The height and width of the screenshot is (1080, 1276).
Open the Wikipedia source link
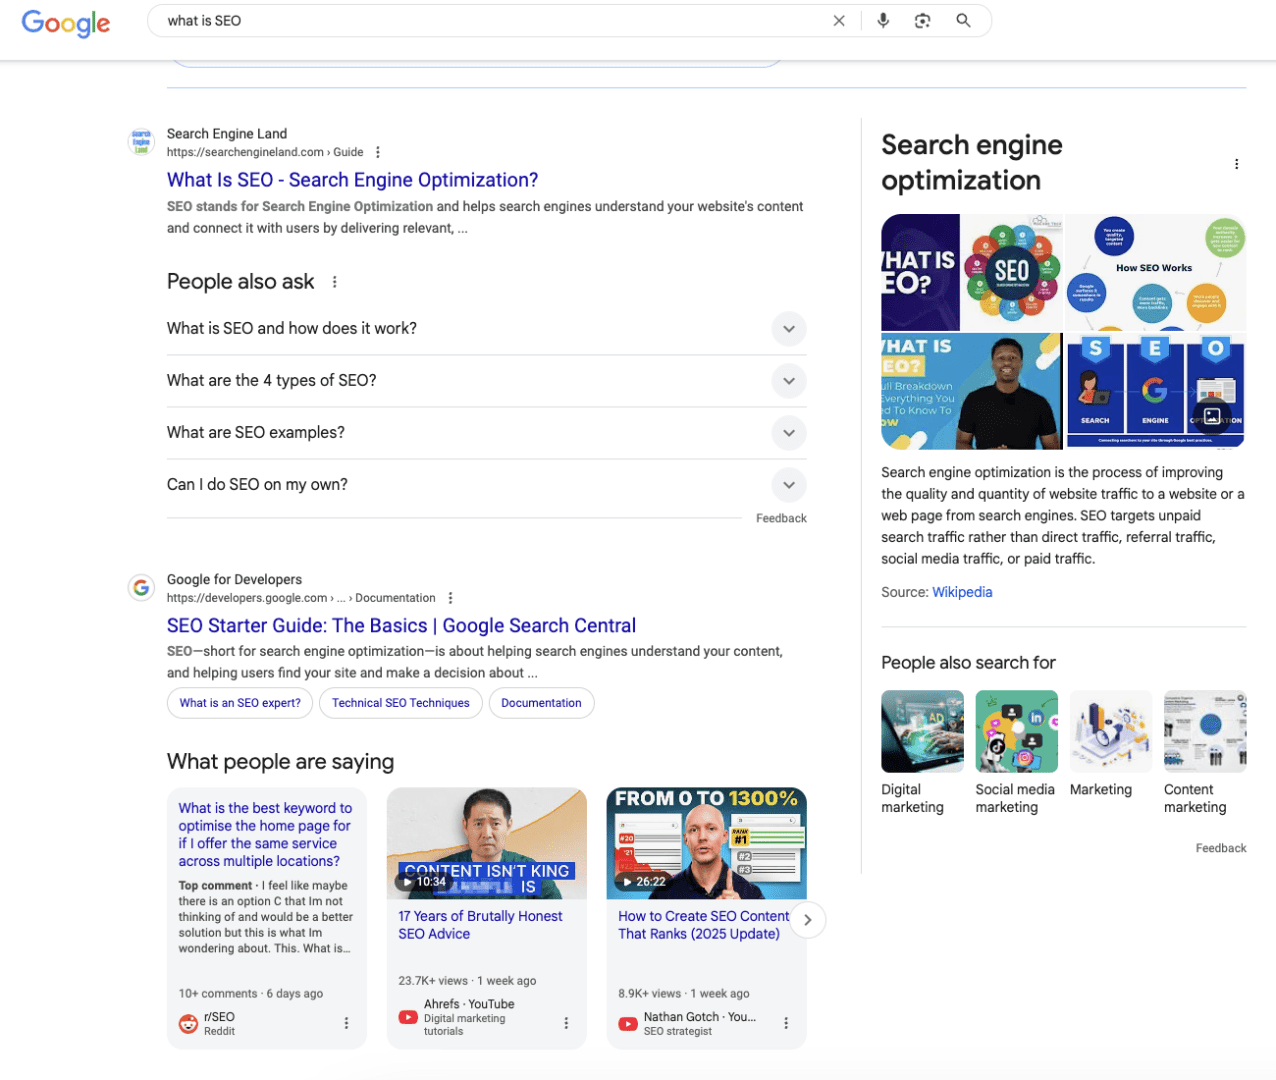point(962,592)
